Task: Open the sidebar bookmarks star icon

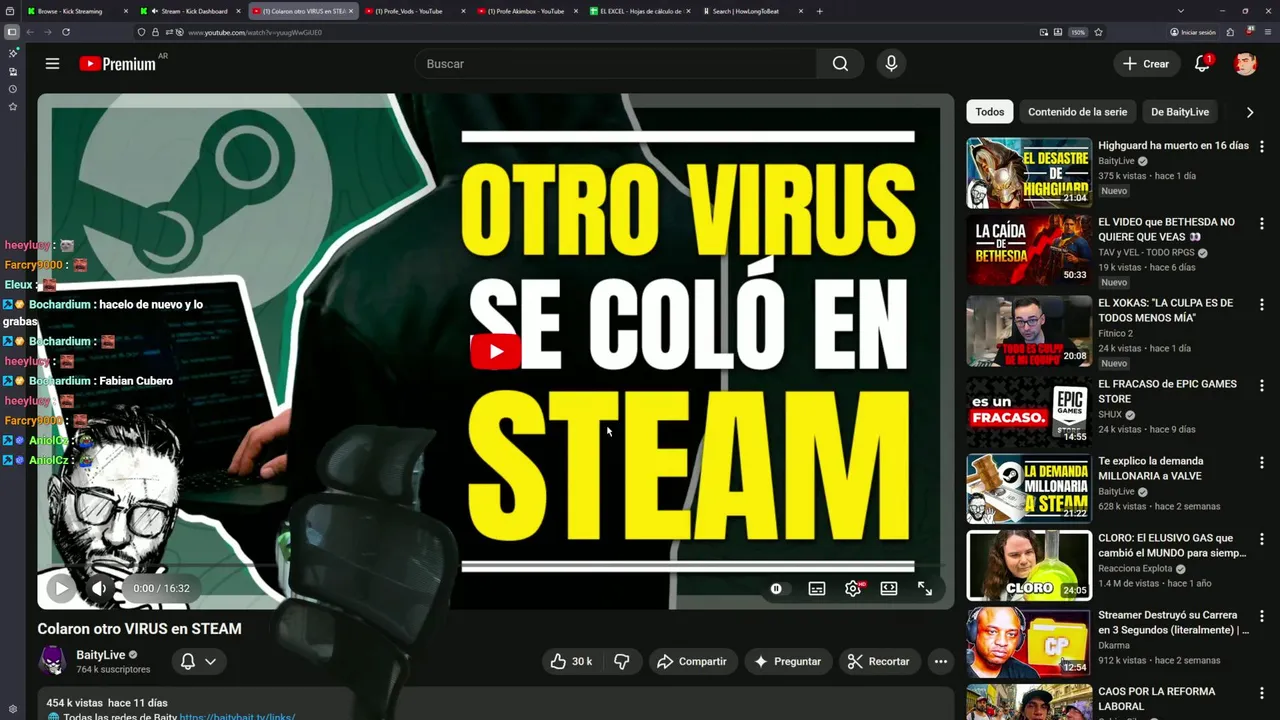Action: [x=12, y=107]
